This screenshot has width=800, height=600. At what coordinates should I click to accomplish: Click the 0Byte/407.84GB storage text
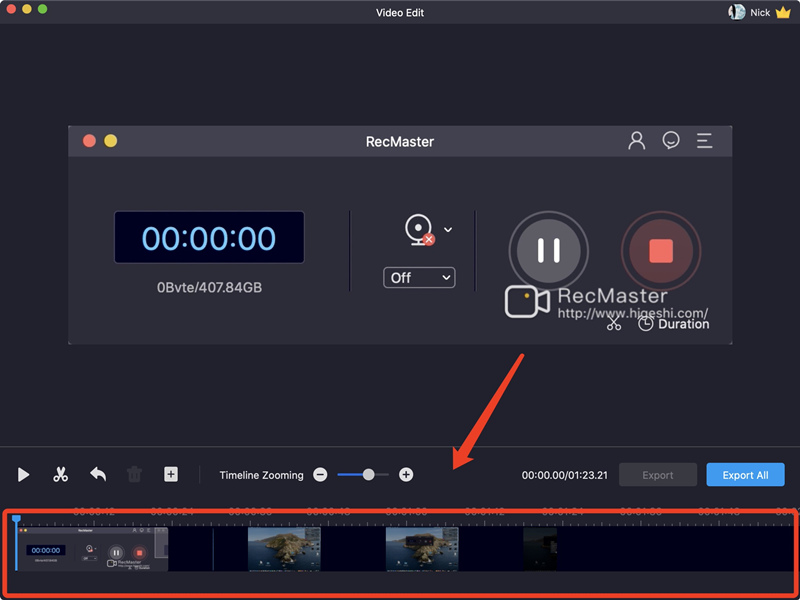click(x=209, y=288)
